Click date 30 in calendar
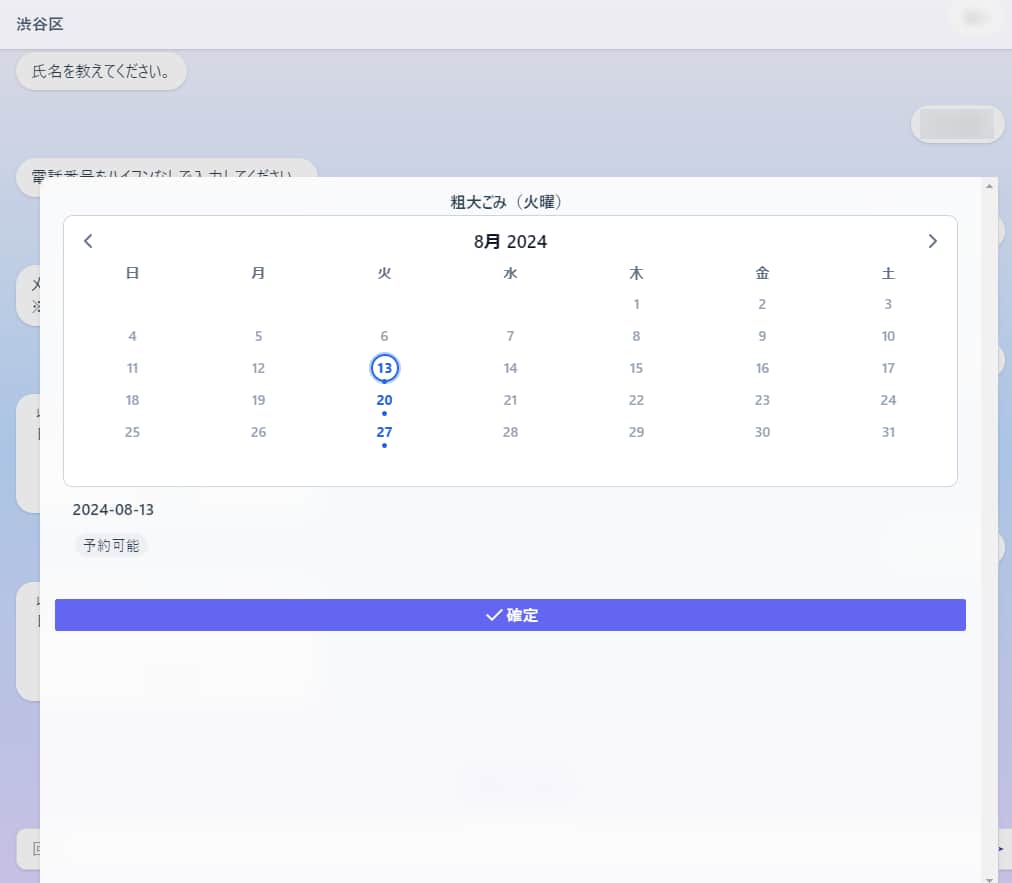The image size is (1012, 883). coord(762,432)
